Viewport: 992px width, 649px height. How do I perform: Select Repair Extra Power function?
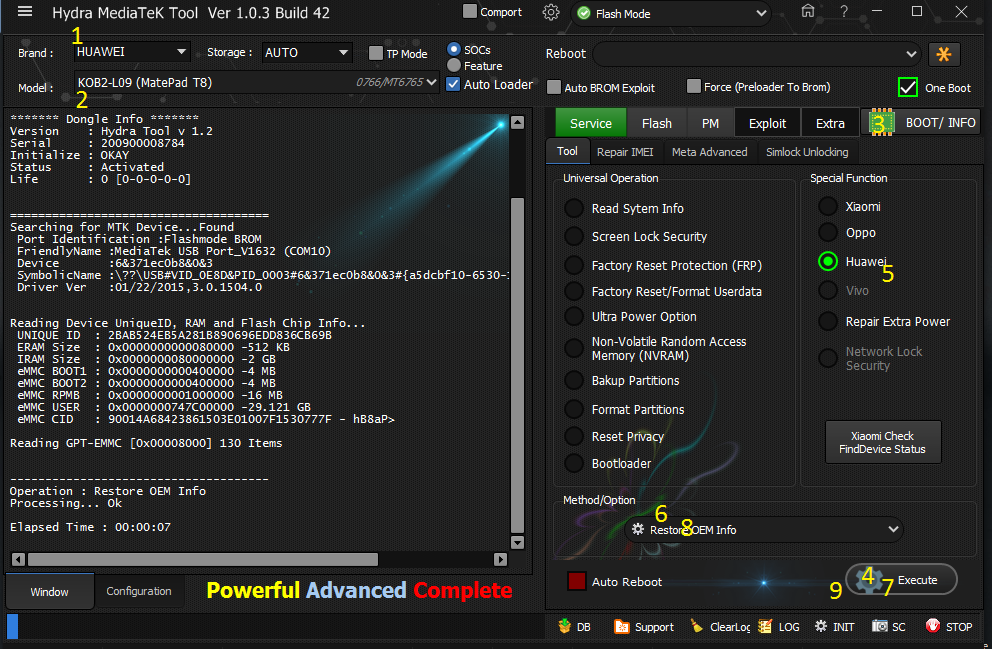(x=828, y=321)
